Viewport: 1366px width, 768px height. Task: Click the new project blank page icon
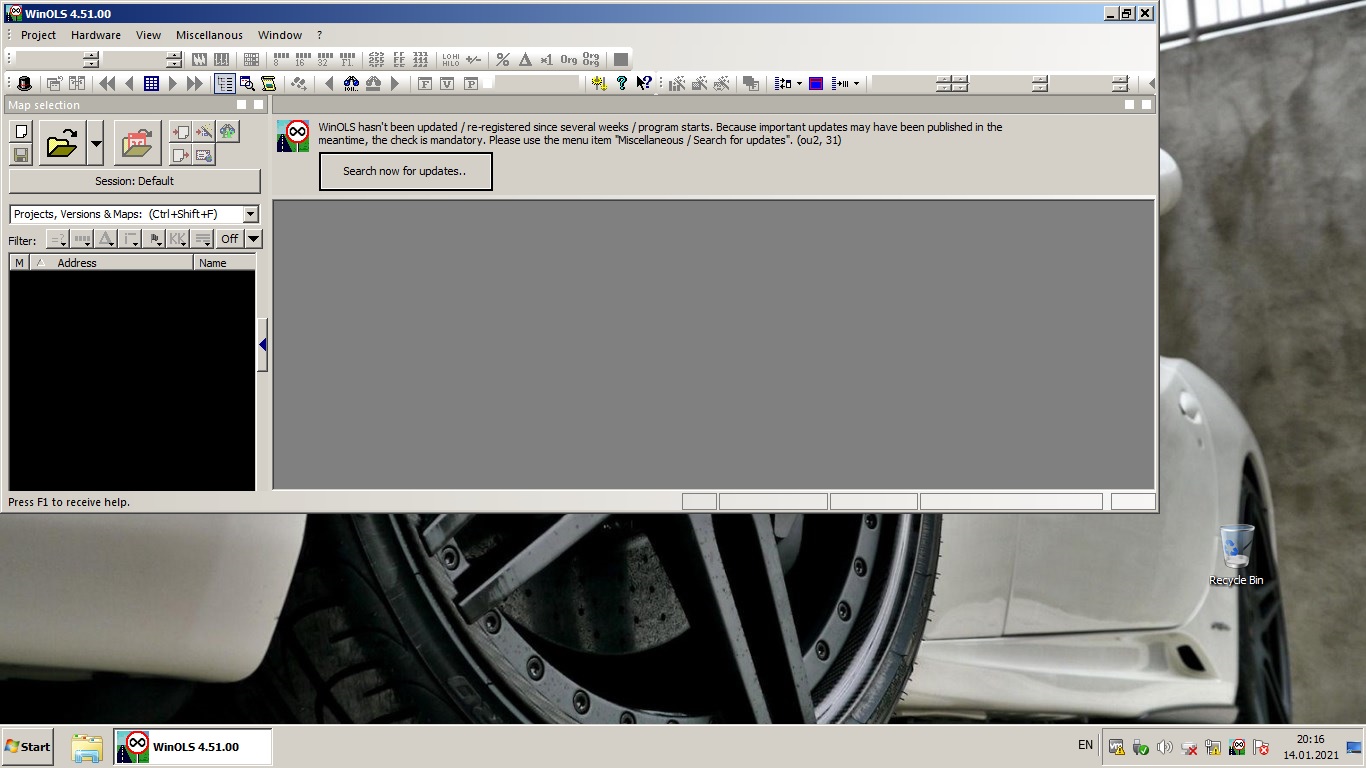tap(21, 132)
